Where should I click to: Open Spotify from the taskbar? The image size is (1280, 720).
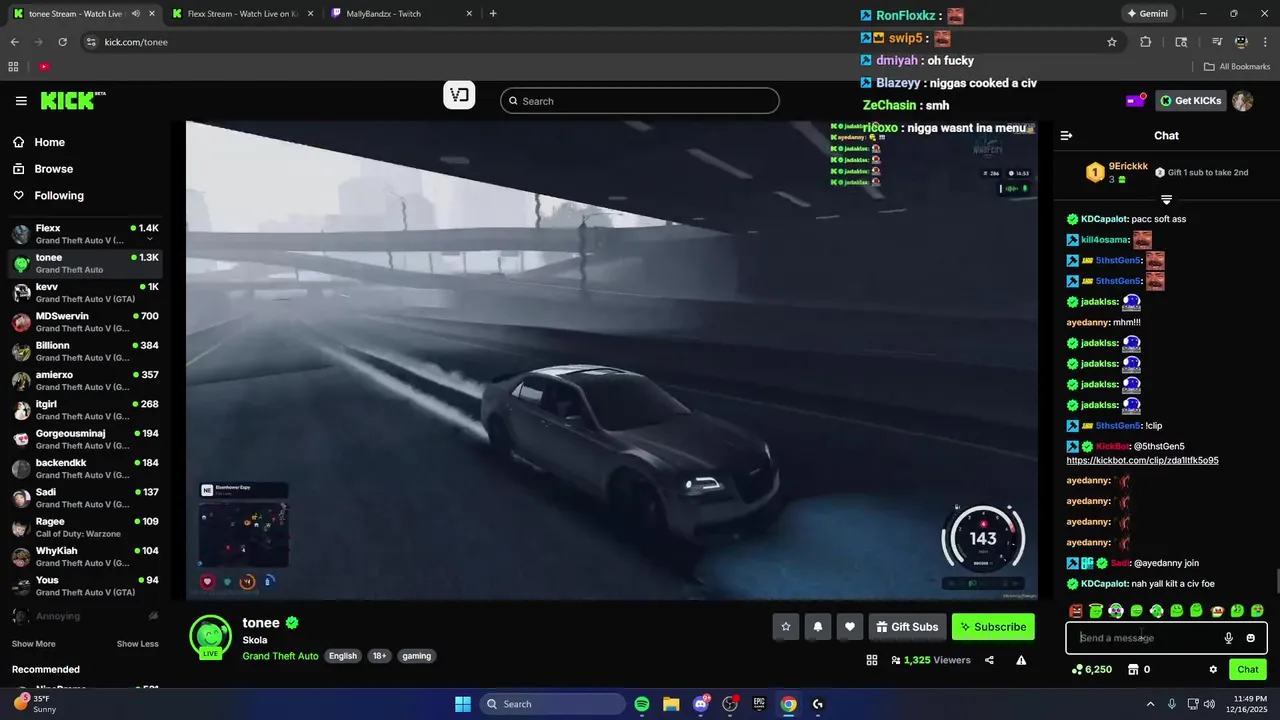pos(642,704)
